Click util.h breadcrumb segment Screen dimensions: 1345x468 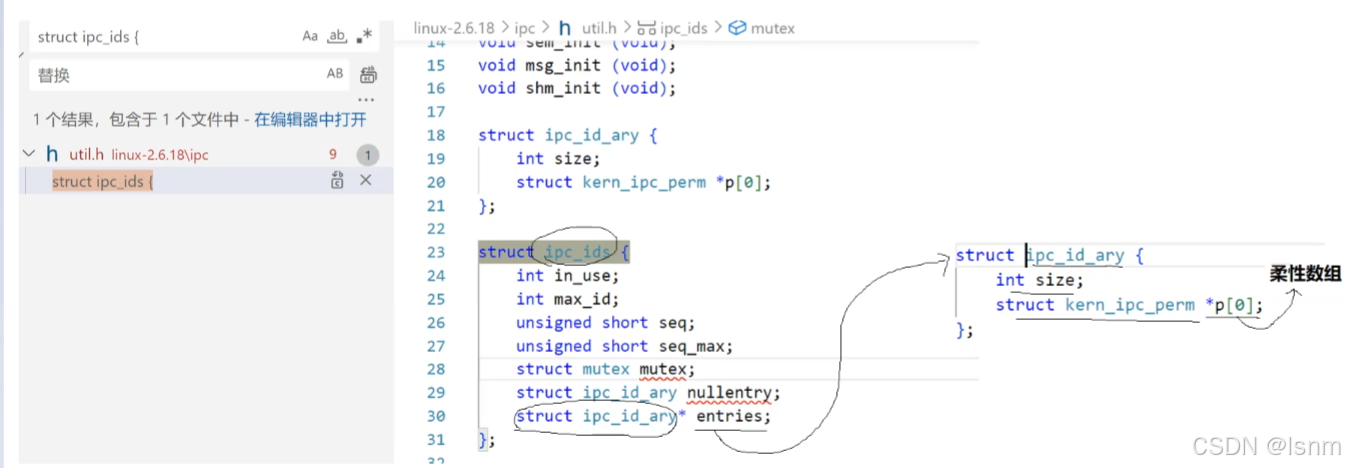point(600,28)
